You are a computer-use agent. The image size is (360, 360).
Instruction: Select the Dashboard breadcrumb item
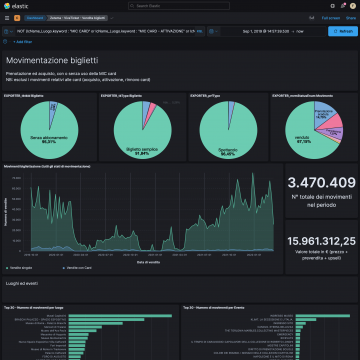[35, 18]
